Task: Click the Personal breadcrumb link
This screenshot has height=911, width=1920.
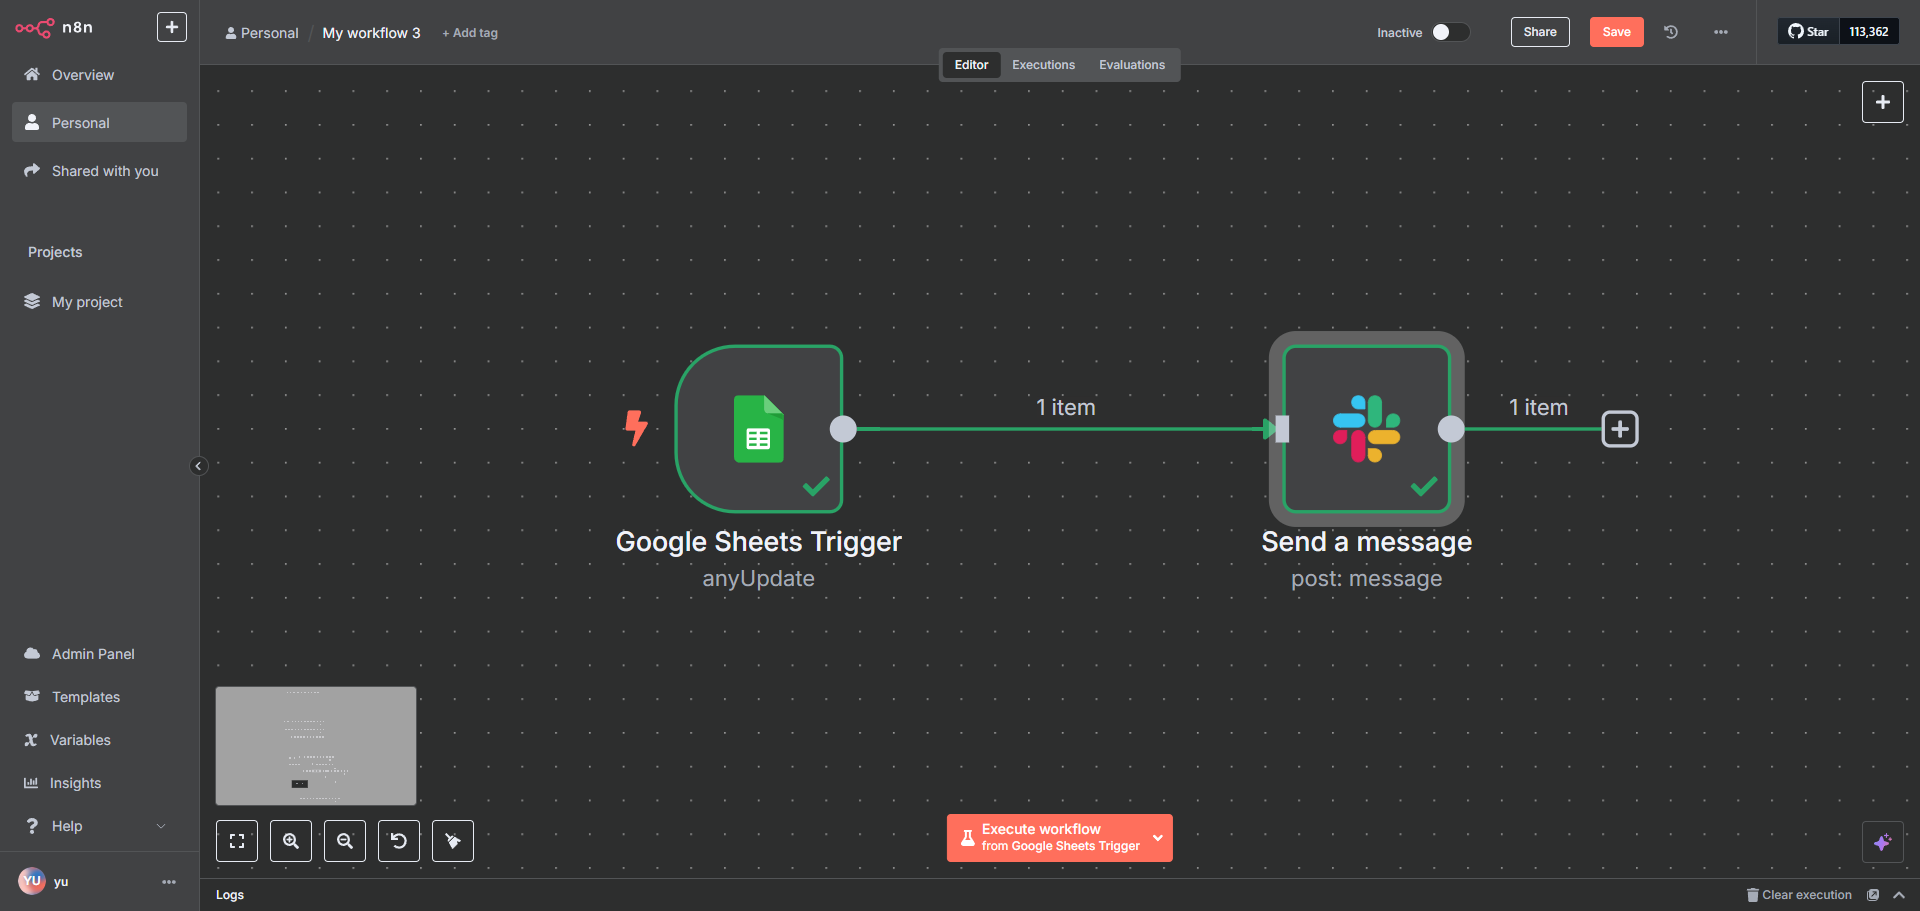Action: click(262, 33)
